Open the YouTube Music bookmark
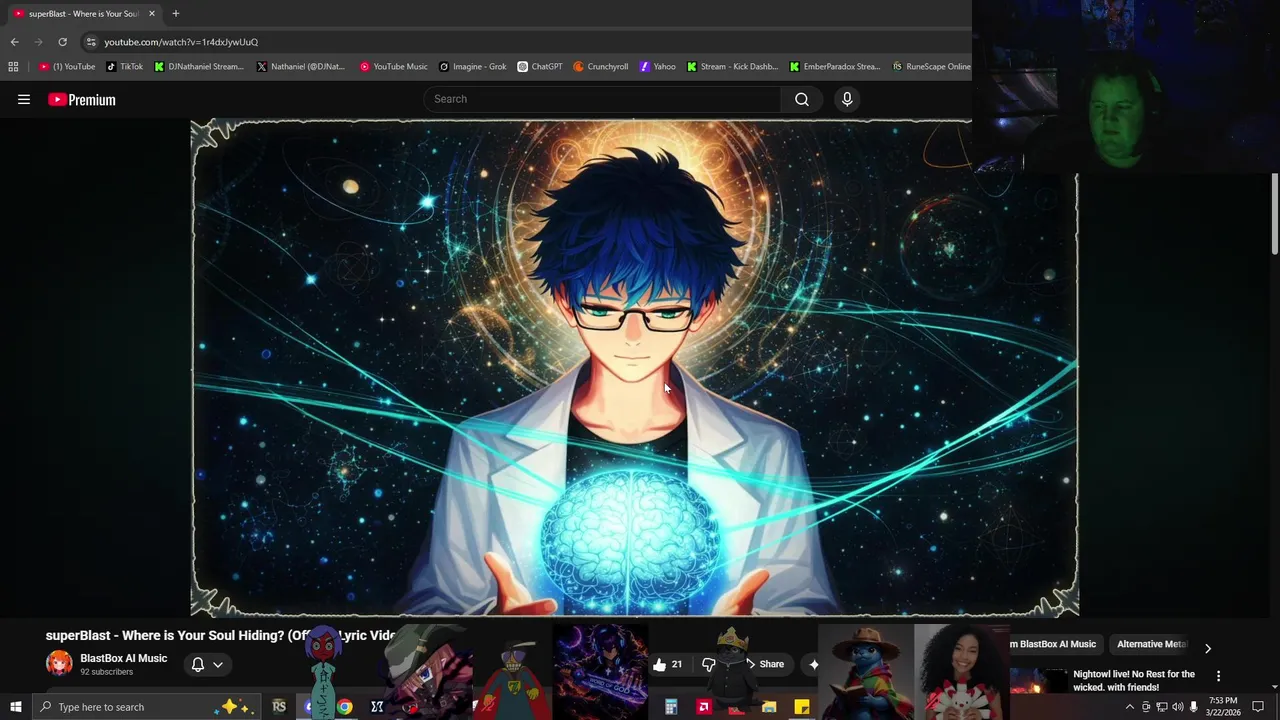Screen dimensions: 1280x720 coord(394,67)
